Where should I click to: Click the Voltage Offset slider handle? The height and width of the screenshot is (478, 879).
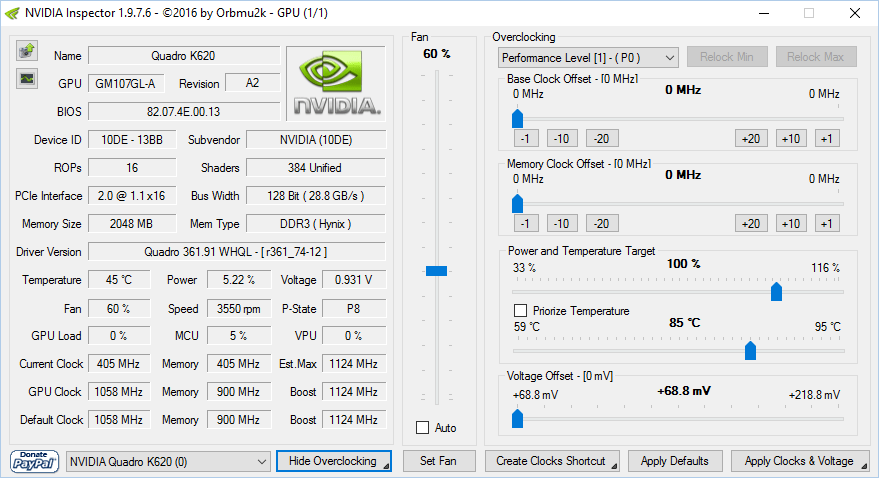517,419
